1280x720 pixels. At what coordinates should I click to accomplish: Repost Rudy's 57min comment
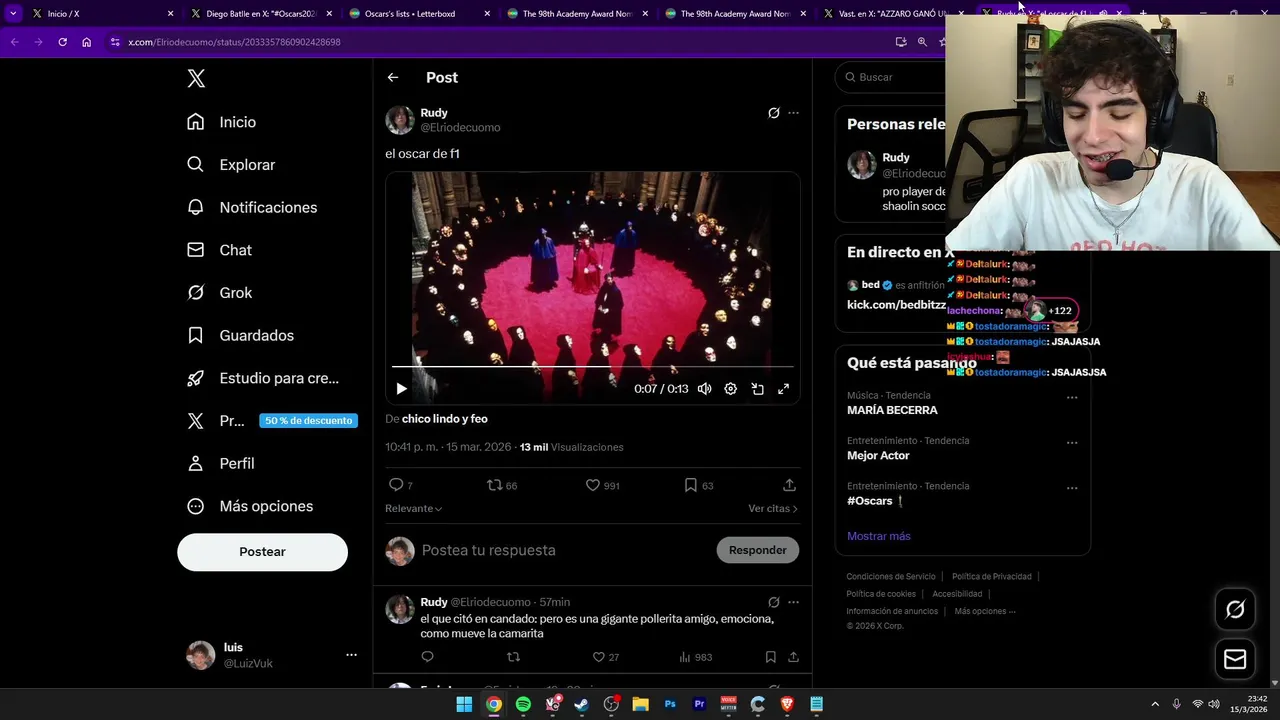point(513,657)
